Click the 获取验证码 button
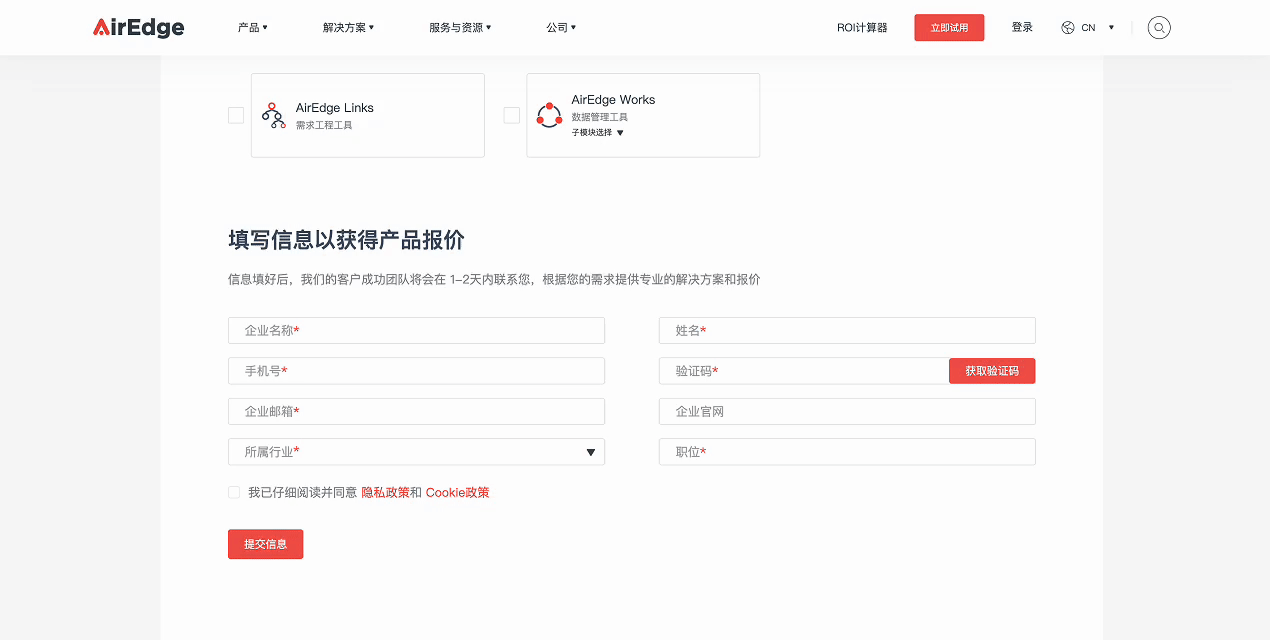 click(992, 371)
